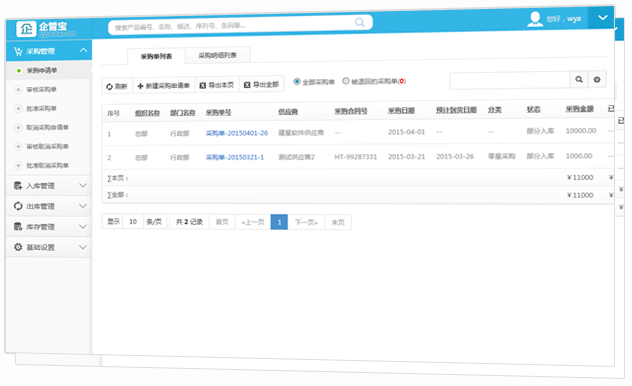This screenshot has width=632, height=386.
Task: Expand the 出库管理 chevron
Action: 83,206
